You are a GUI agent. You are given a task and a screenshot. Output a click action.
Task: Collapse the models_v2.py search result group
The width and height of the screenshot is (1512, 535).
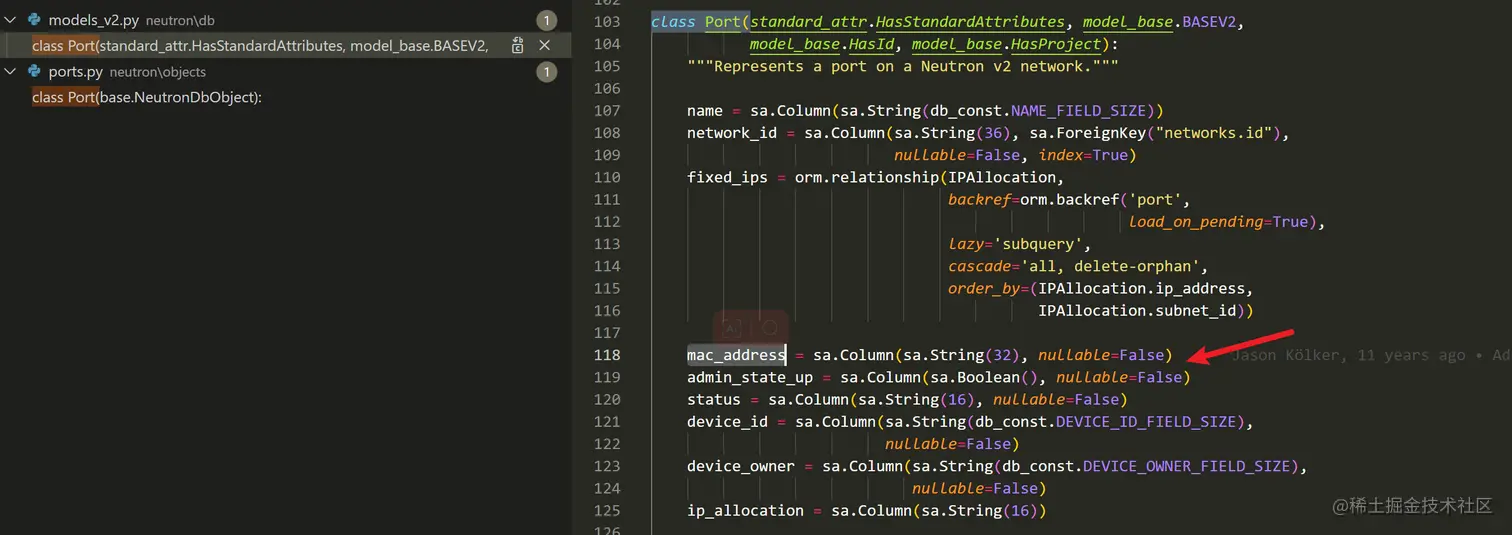coord(10,20)
